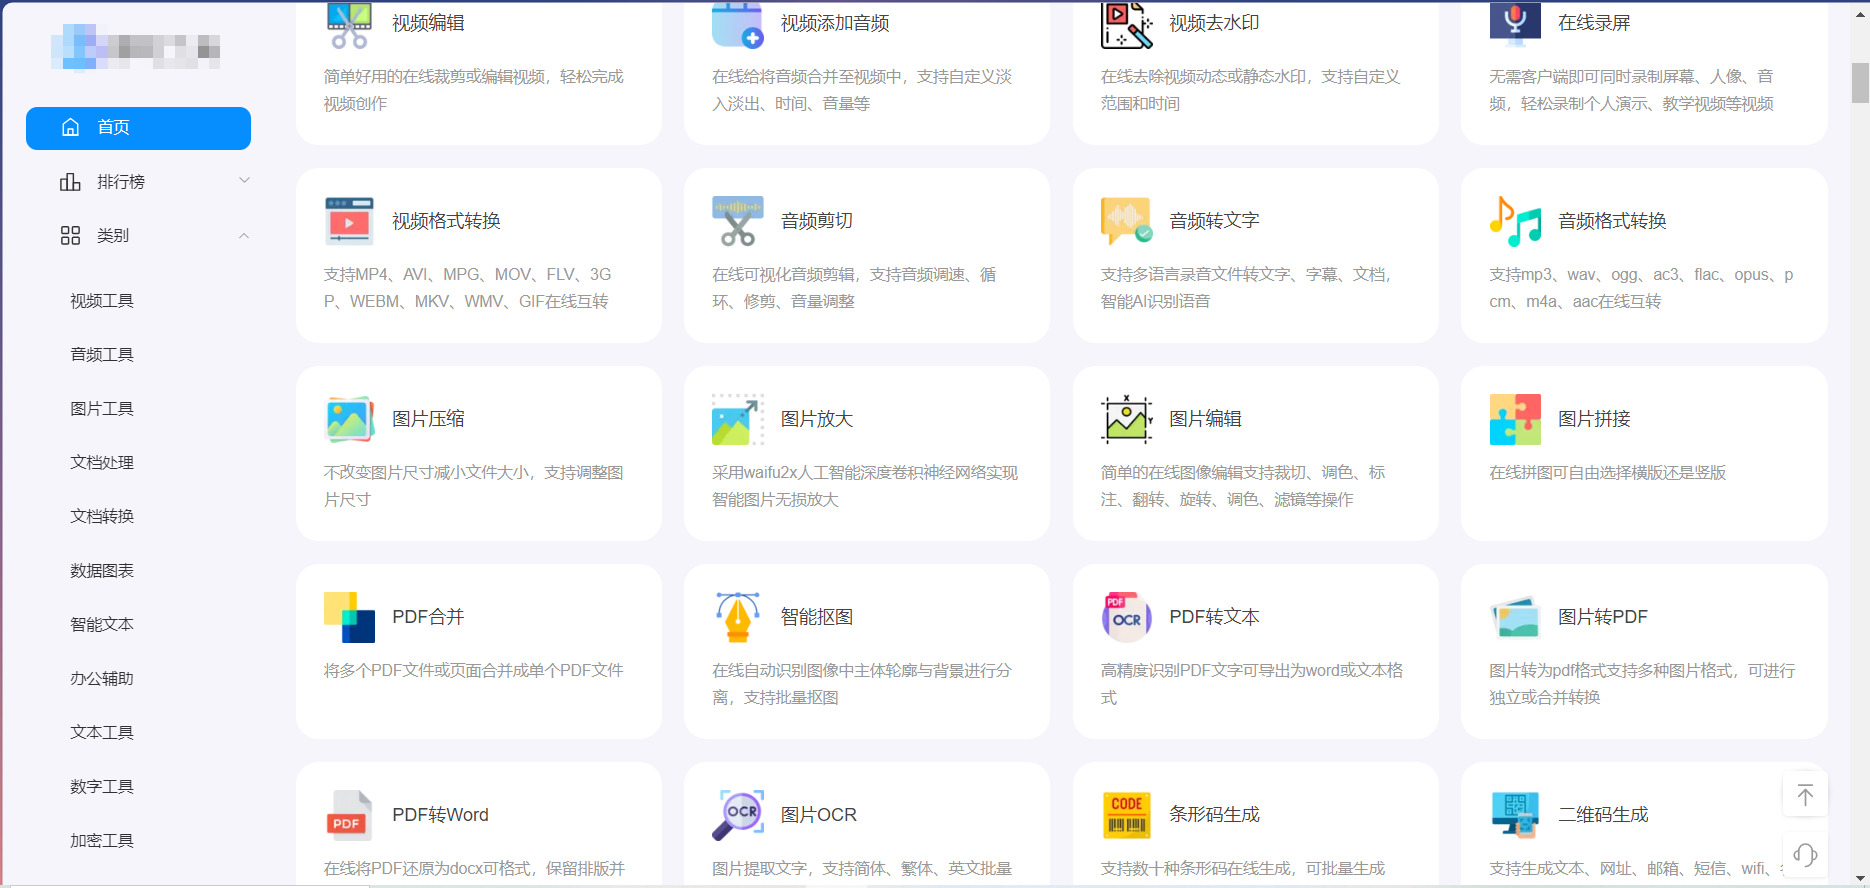Open the 音频转文字 title link

click(1214, 221)
